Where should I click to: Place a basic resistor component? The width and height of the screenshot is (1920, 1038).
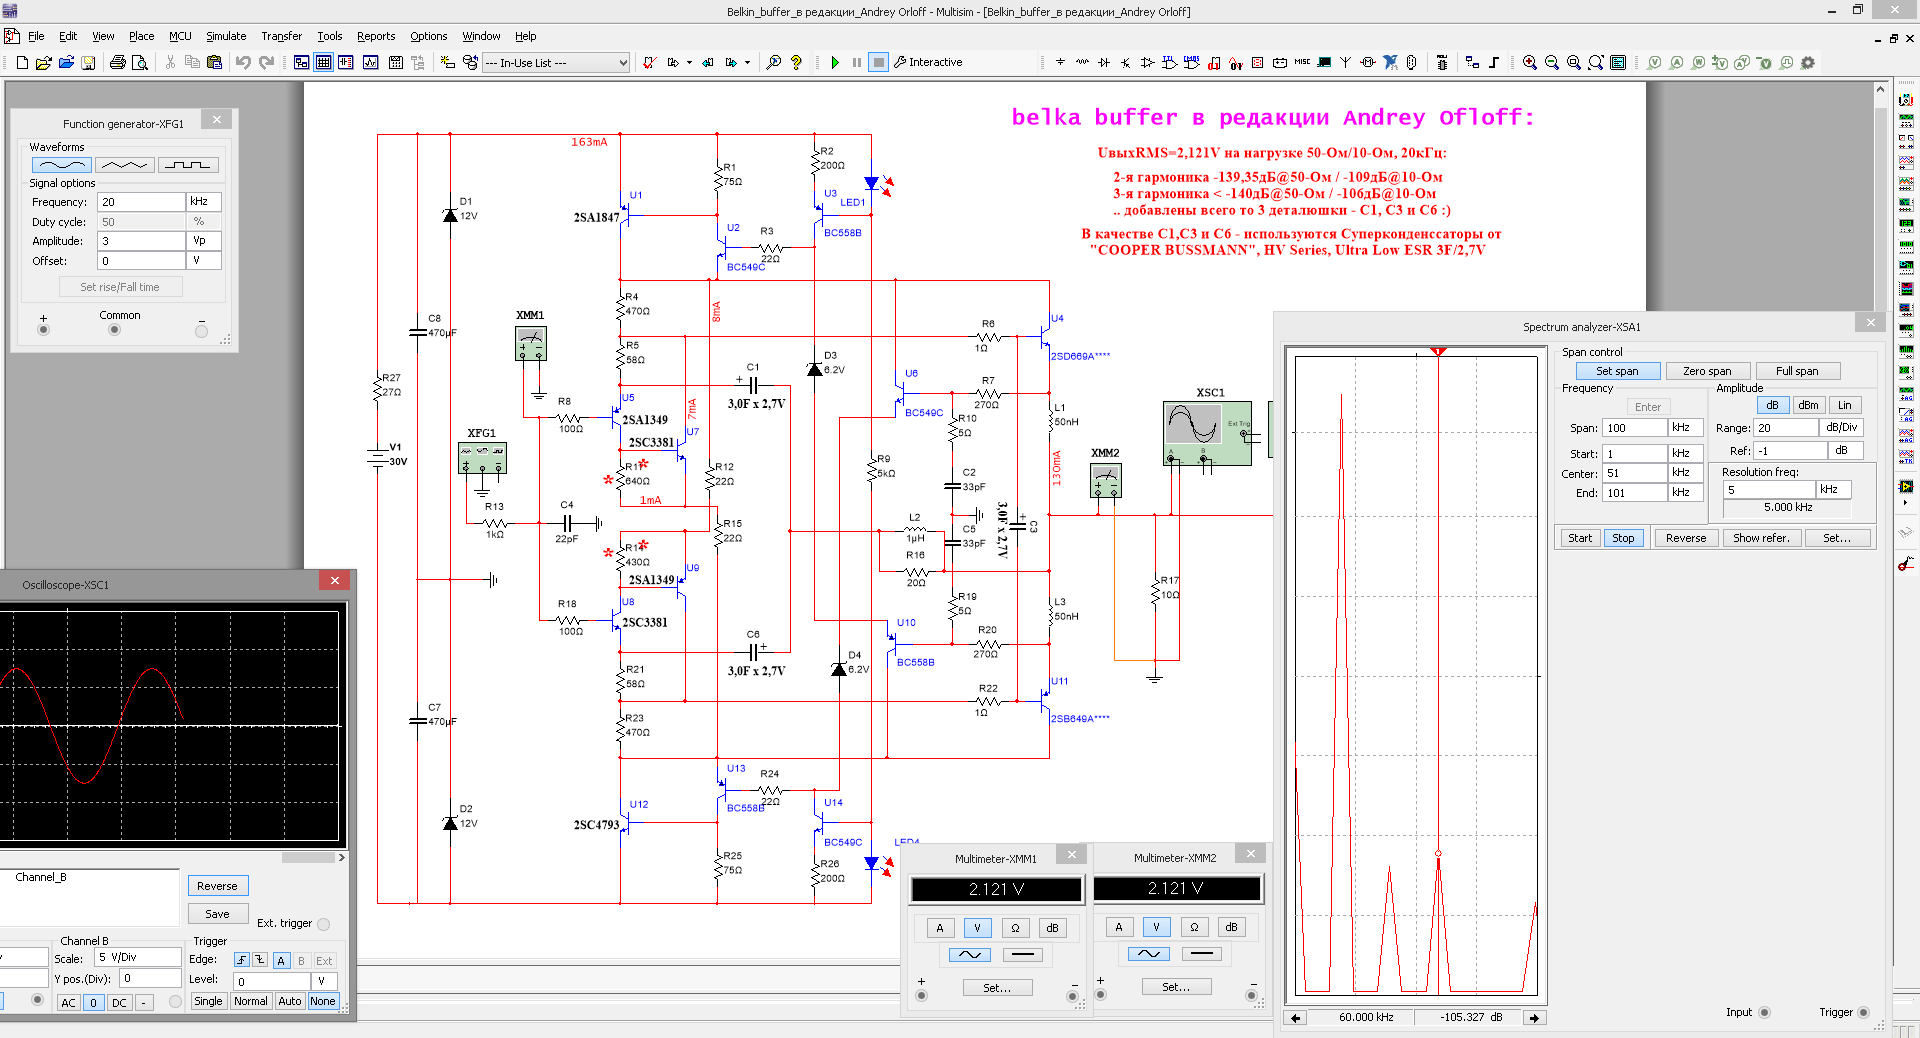pos(1082,62)
